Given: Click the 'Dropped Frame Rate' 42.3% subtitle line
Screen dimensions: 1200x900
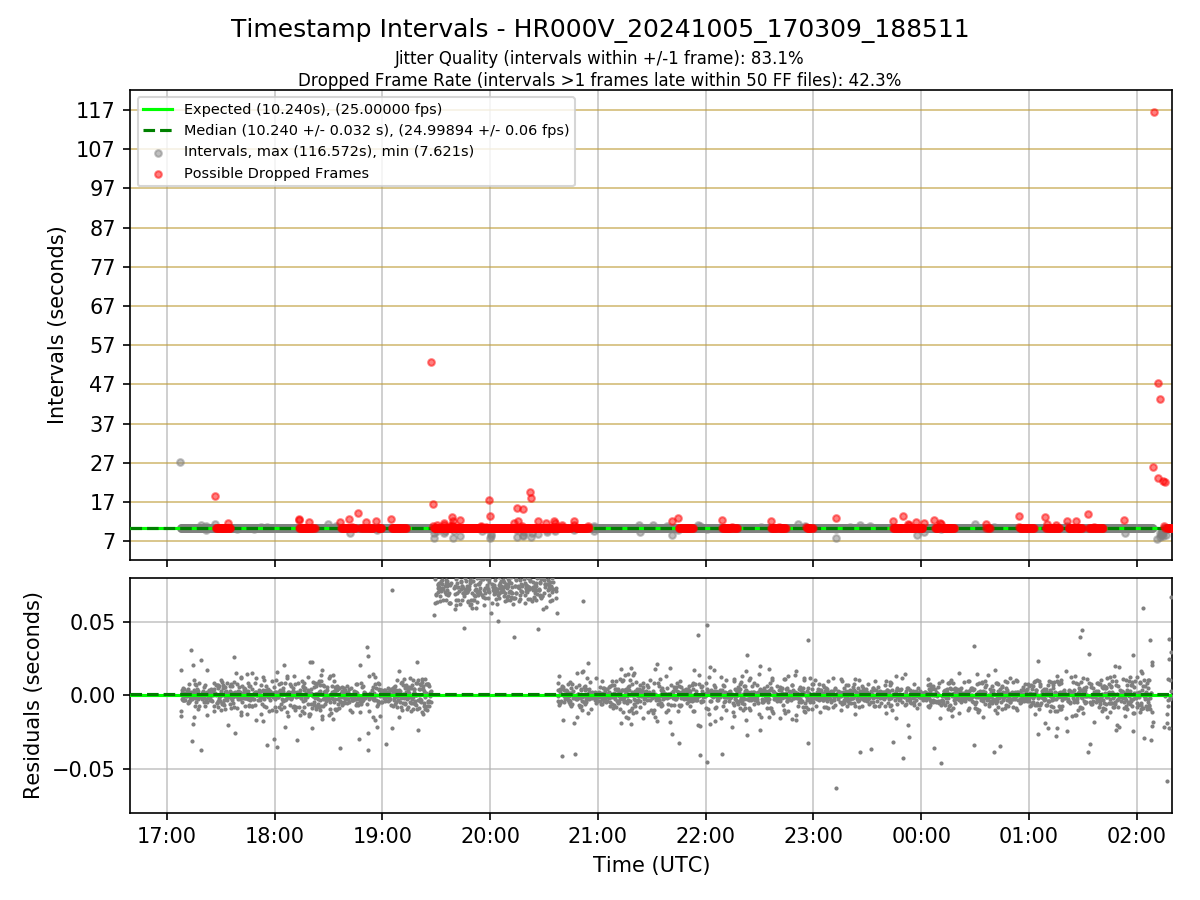Looking at the screenshot, I should [x=599, y=80].
